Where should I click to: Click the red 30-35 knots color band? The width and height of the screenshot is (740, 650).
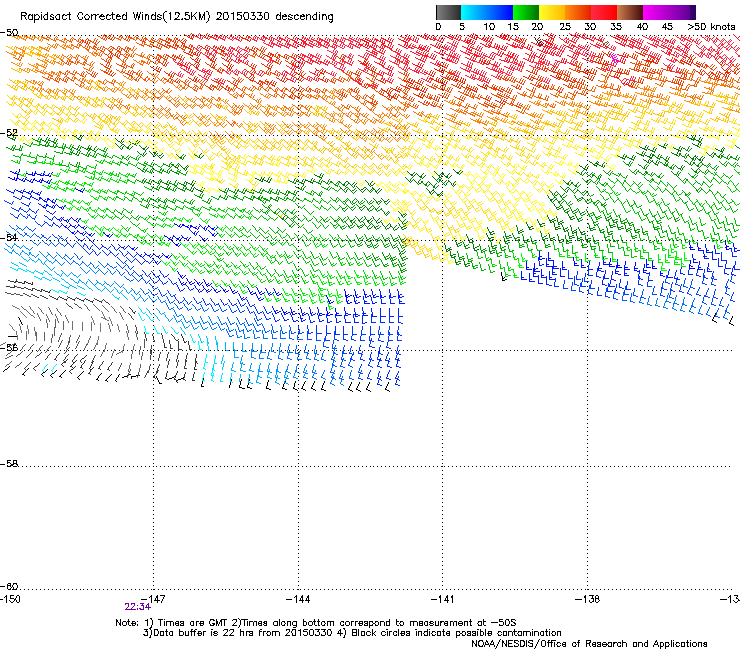[x=604, y=12]
